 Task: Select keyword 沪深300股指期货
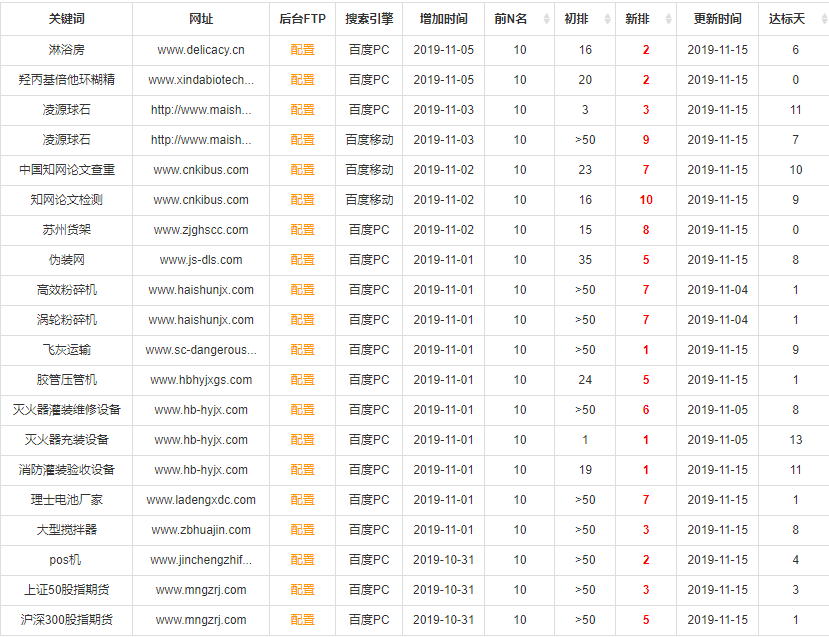pyautogui.click(x=67, y=620)
